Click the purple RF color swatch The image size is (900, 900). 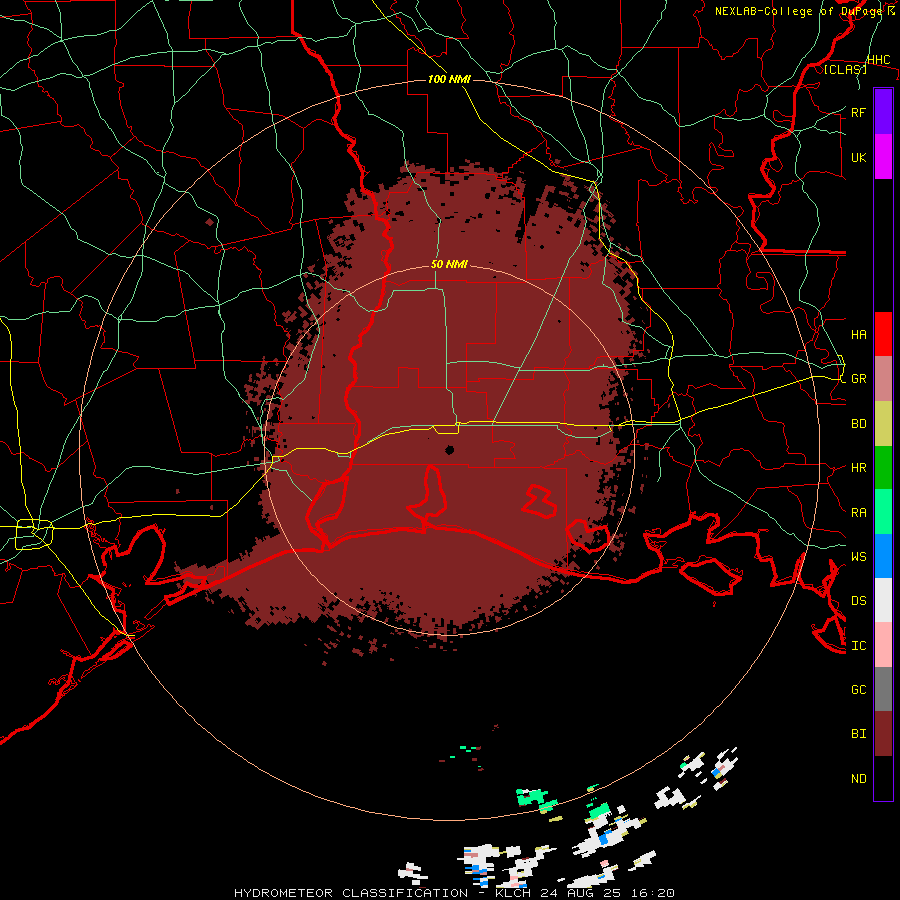pos(883,112)
